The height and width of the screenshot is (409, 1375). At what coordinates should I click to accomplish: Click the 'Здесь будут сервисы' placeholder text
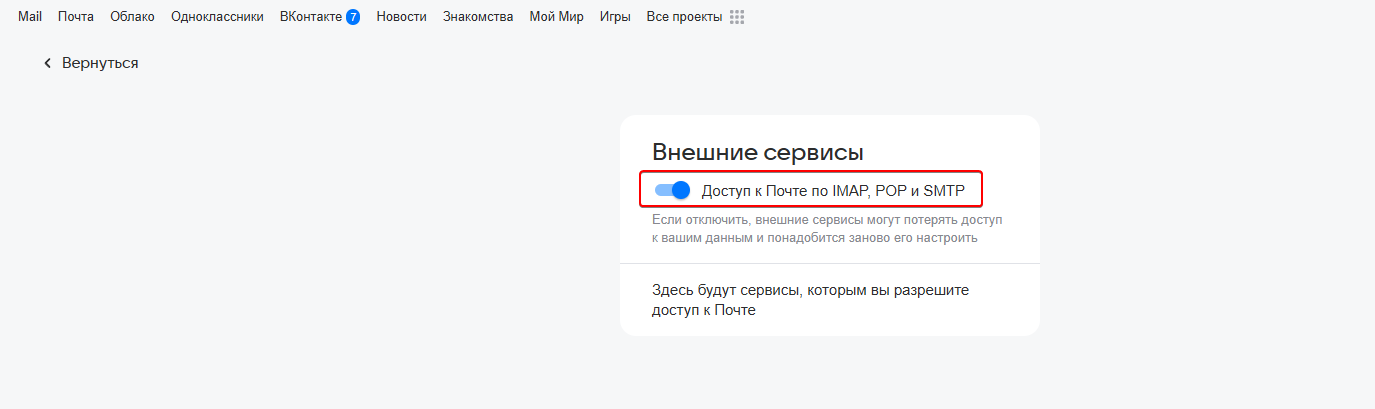[x=810, y=300]
